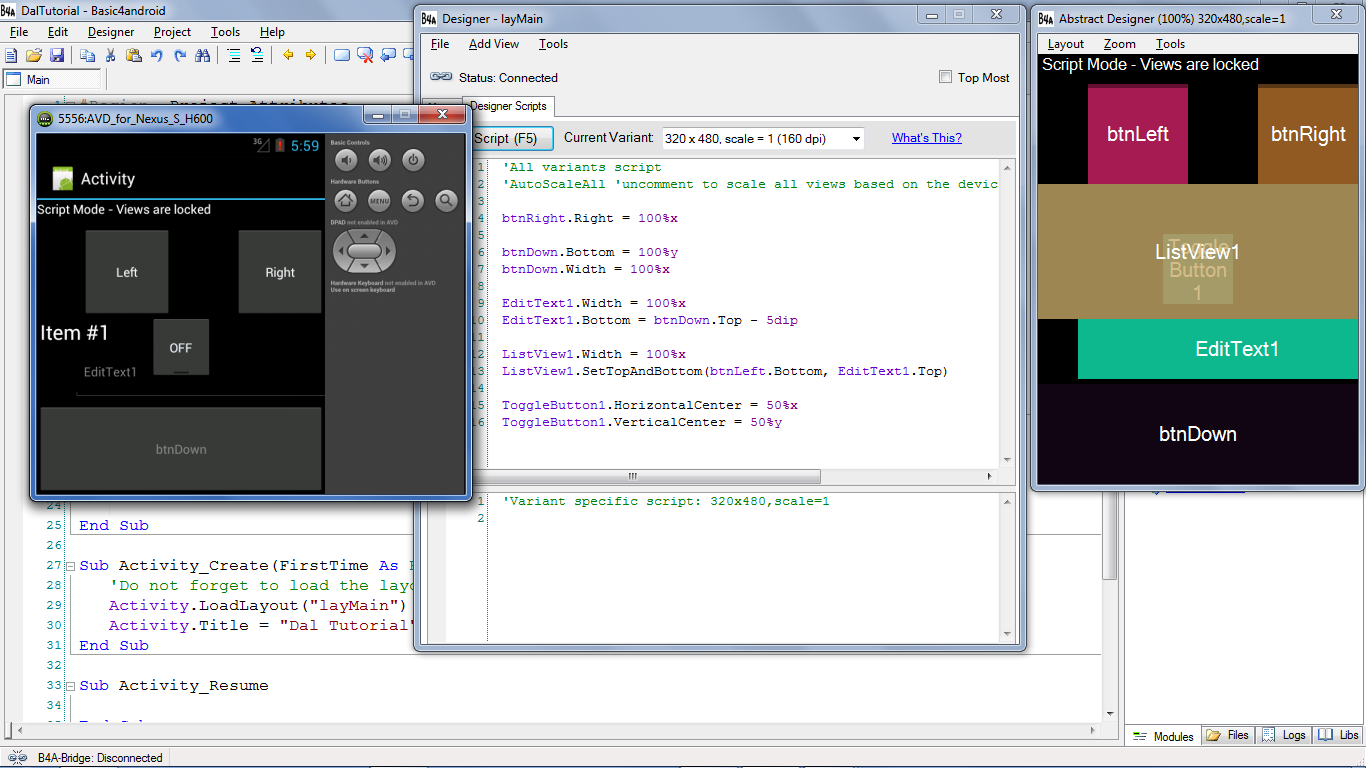1366x768 pixels.
Task: Open Add View menu in Designer
Action: click(x=494, y=44)
